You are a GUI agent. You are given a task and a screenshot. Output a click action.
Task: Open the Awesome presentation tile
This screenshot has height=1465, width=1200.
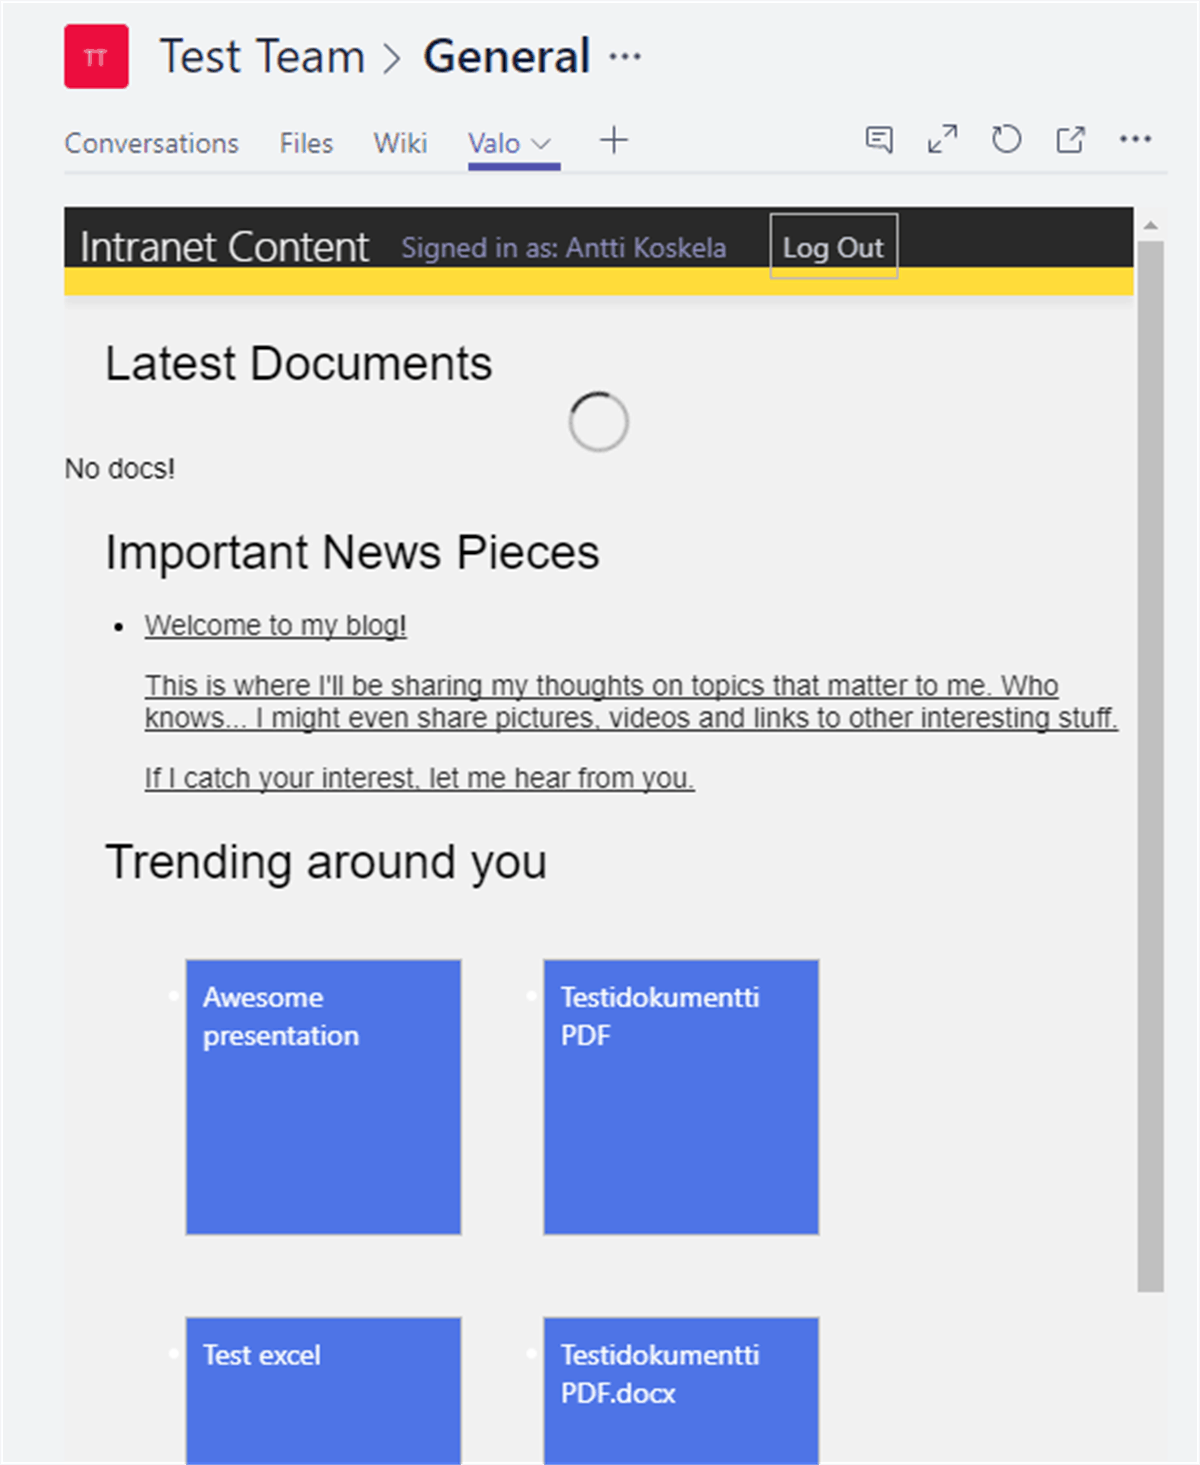point(323,1097)
